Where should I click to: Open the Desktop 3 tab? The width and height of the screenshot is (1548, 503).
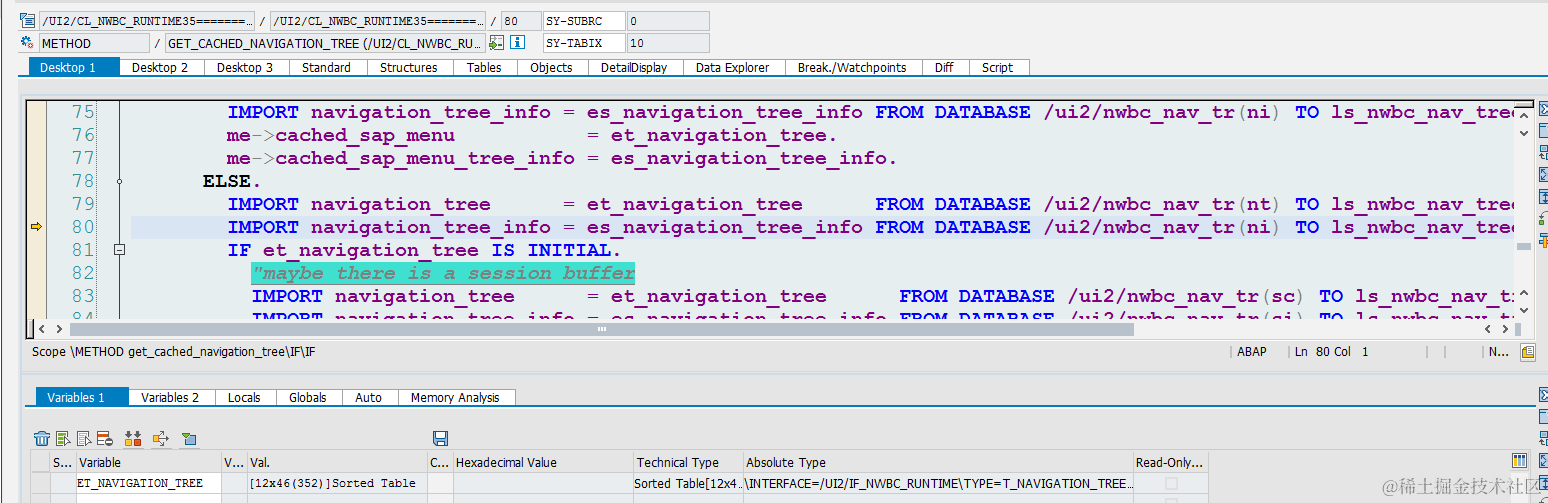coord(245,67)
